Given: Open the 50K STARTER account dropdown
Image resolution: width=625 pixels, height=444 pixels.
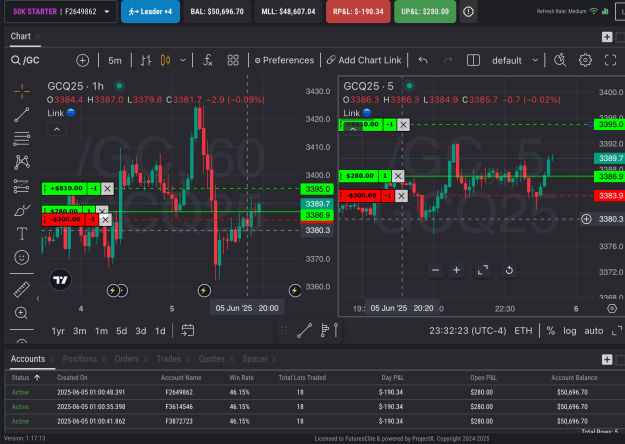Looking at the screenshot, I should 61,12.
